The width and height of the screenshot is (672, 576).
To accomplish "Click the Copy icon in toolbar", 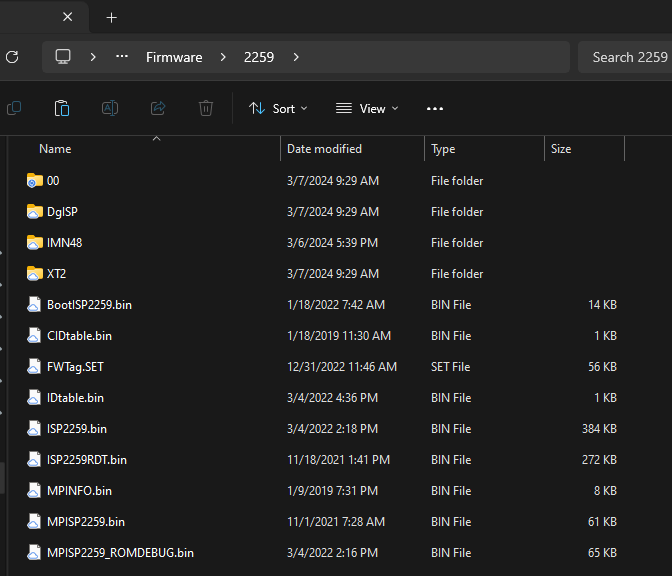I will click(14, 108).
